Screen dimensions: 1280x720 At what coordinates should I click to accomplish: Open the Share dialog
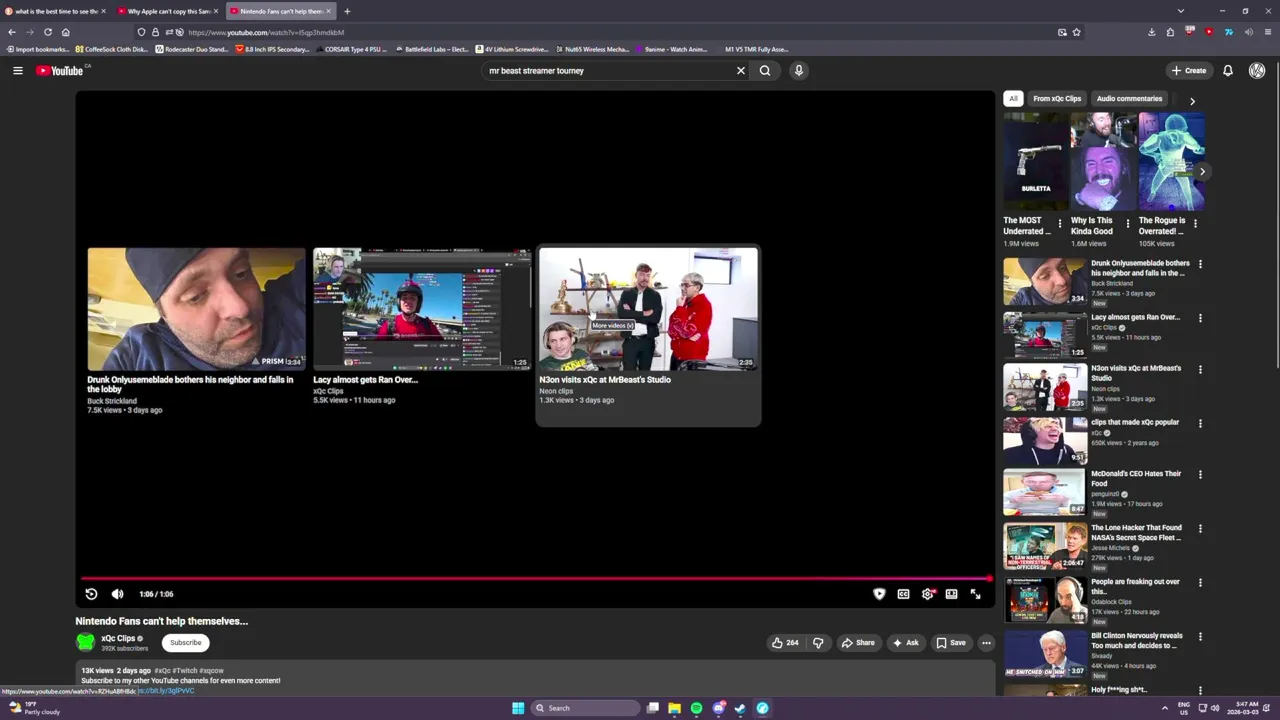click(858, 643)
